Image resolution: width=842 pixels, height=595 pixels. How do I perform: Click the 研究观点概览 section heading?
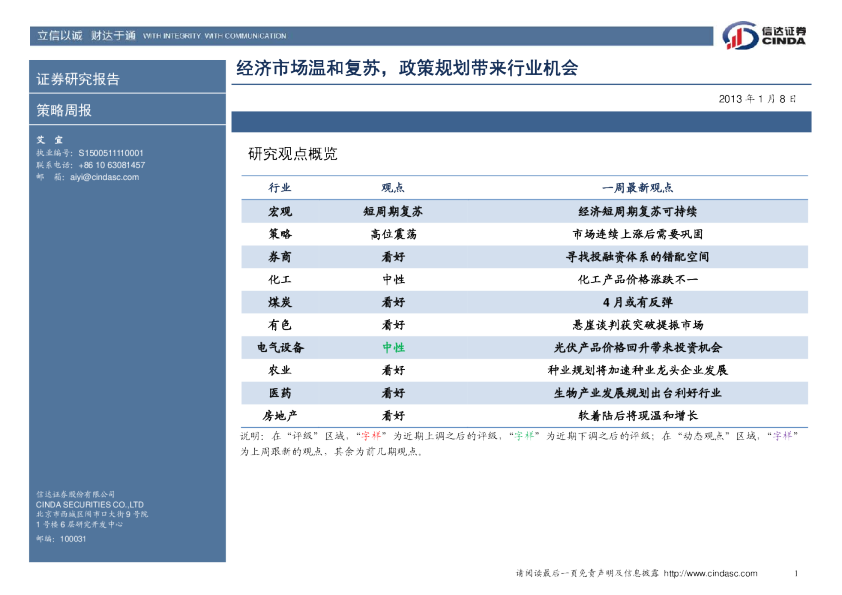pos(292,154)
